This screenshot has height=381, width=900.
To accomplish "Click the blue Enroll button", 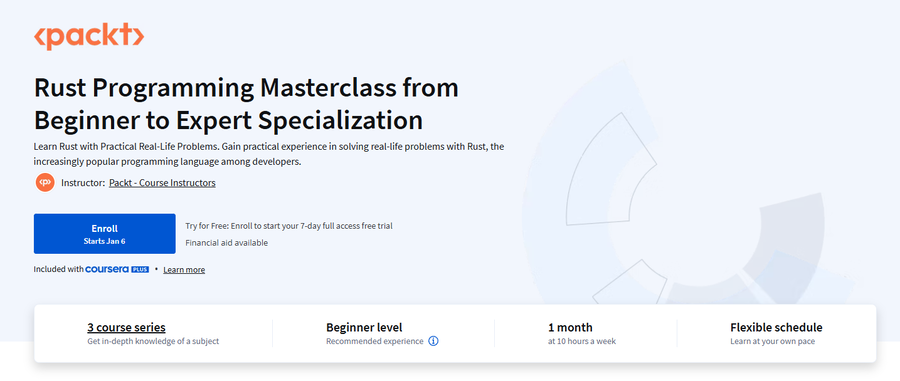I will coord(104,234).
